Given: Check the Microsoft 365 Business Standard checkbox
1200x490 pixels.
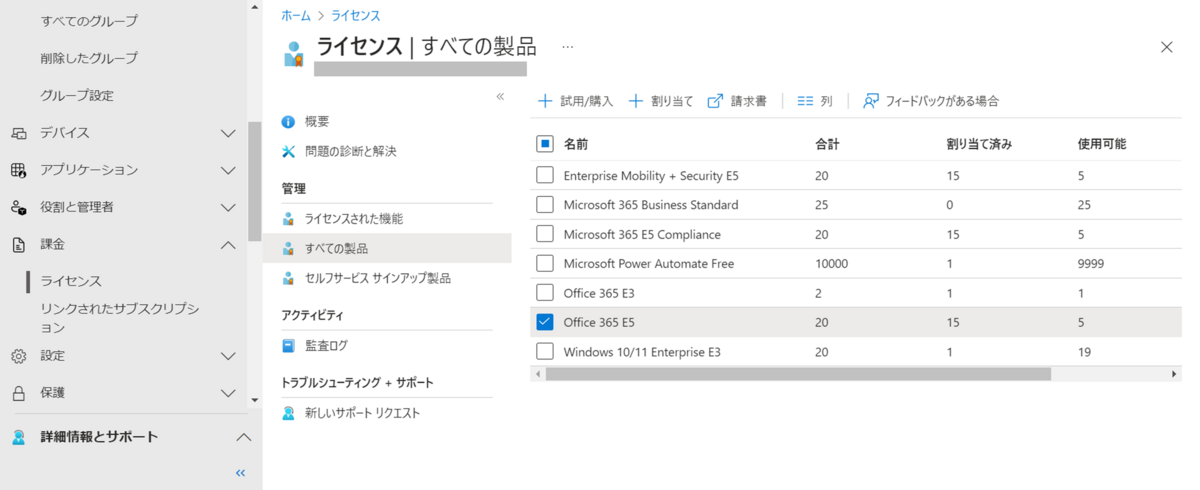Looking at the screenshot, I should [x=545, y=204].
